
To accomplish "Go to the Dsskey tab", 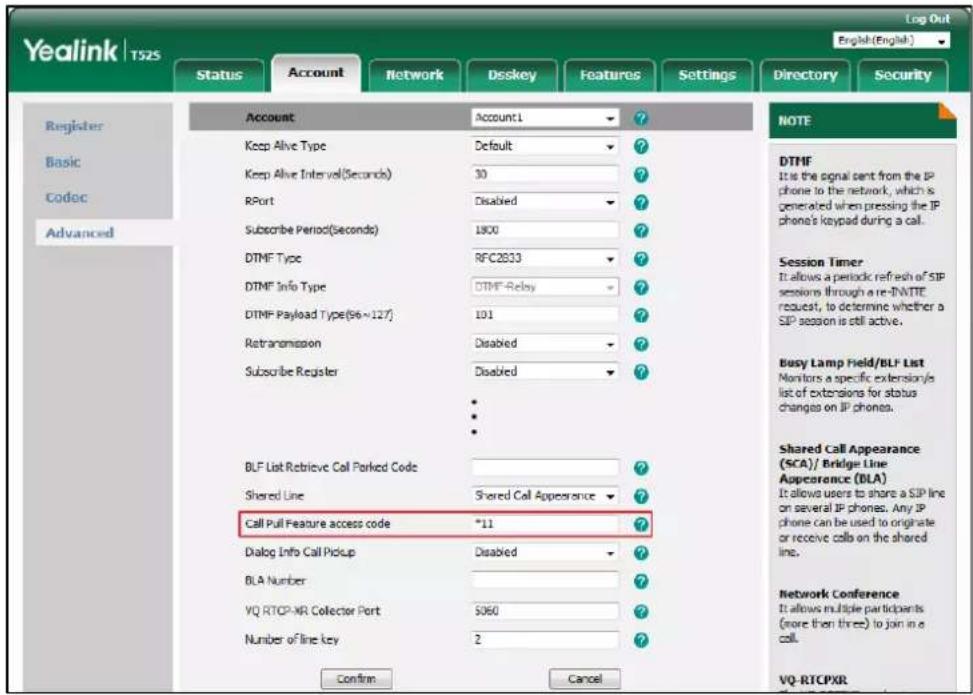I will 512,75.
